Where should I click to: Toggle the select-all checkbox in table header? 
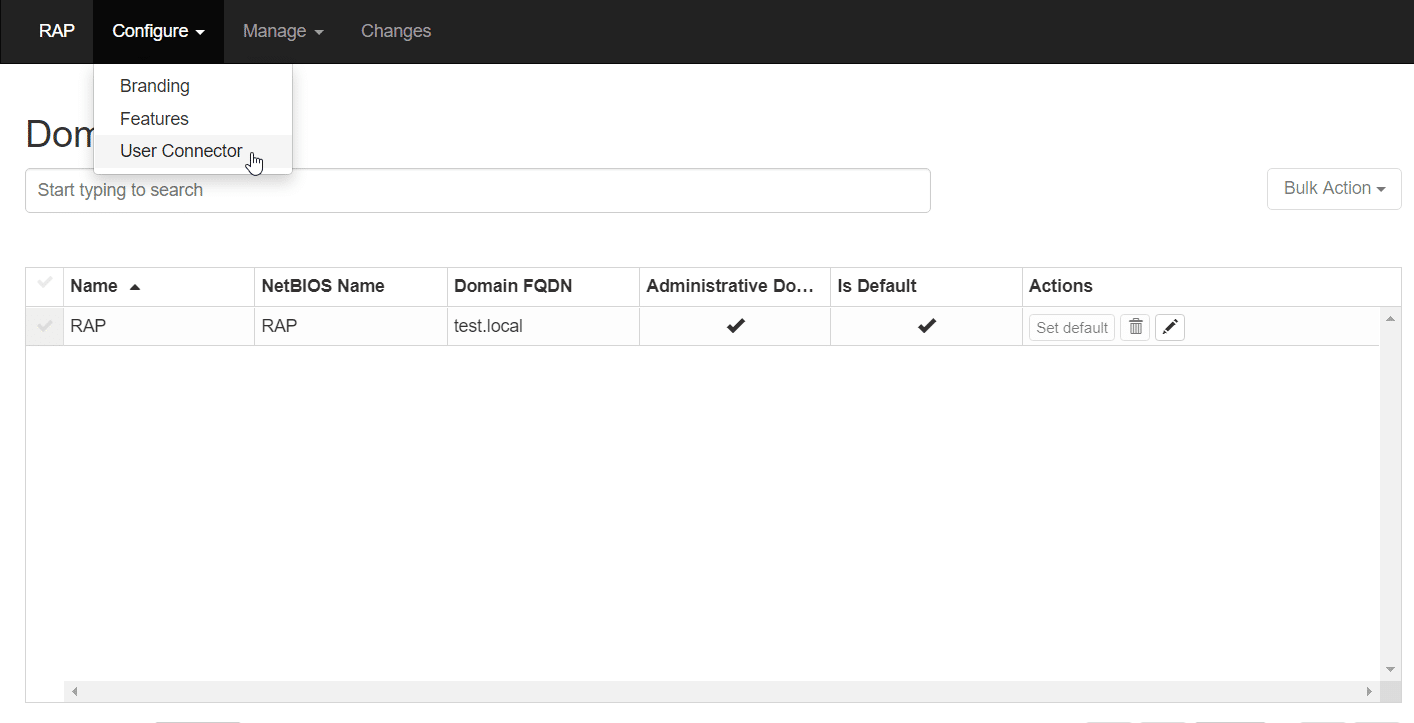pyautogui.click(x=45, y=284)
